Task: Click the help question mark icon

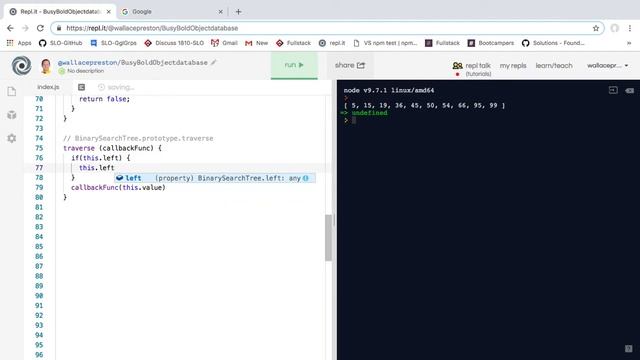Action: 629,349
